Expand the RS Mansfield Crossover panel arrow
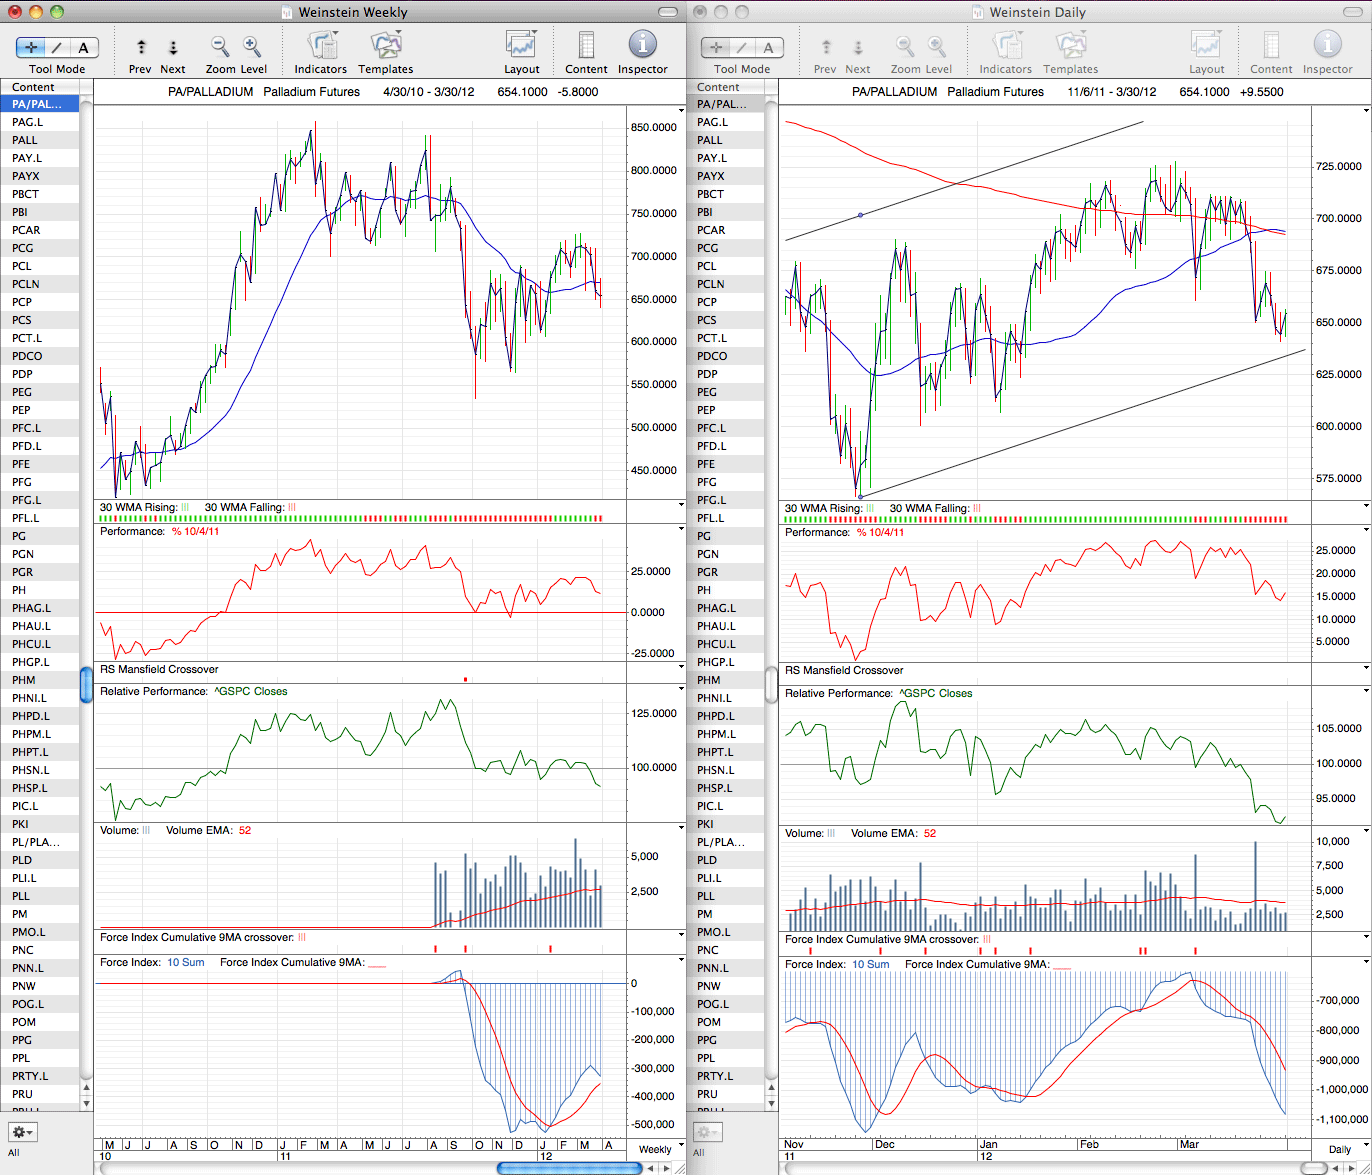 click(x=682, y=668)
